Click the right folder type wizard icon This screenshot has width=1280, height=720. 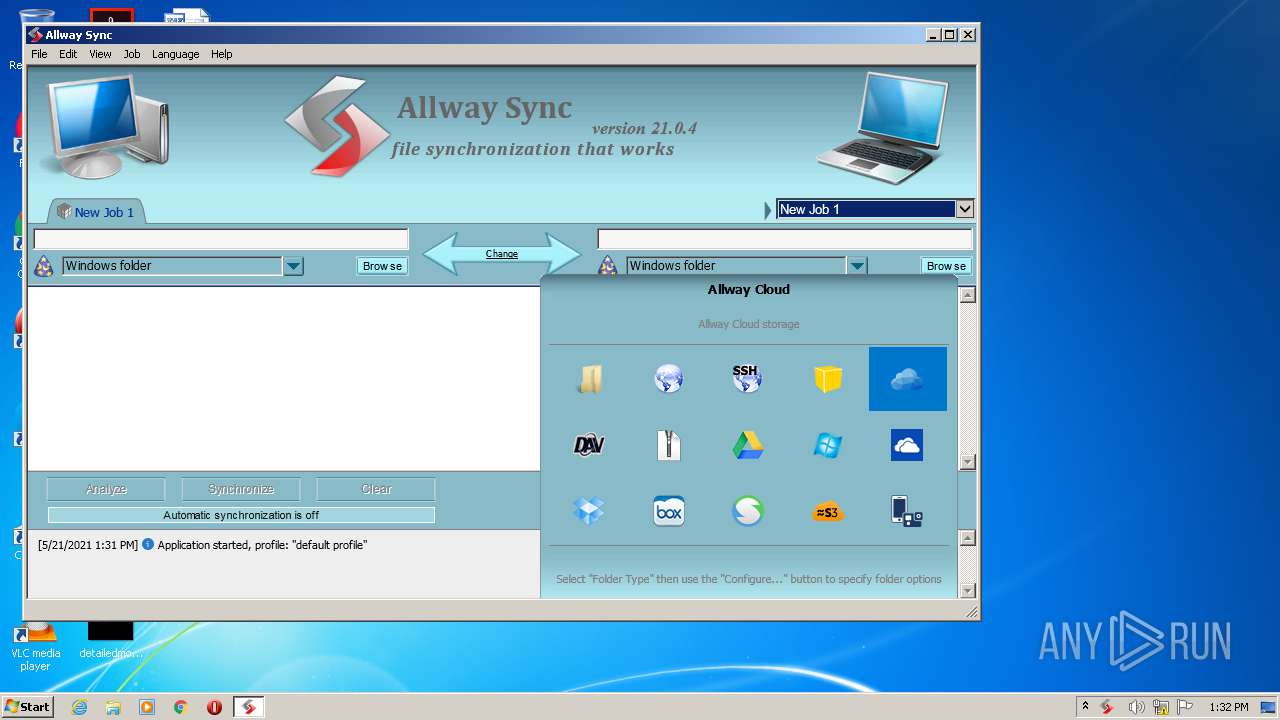click(x=607, y=266)
